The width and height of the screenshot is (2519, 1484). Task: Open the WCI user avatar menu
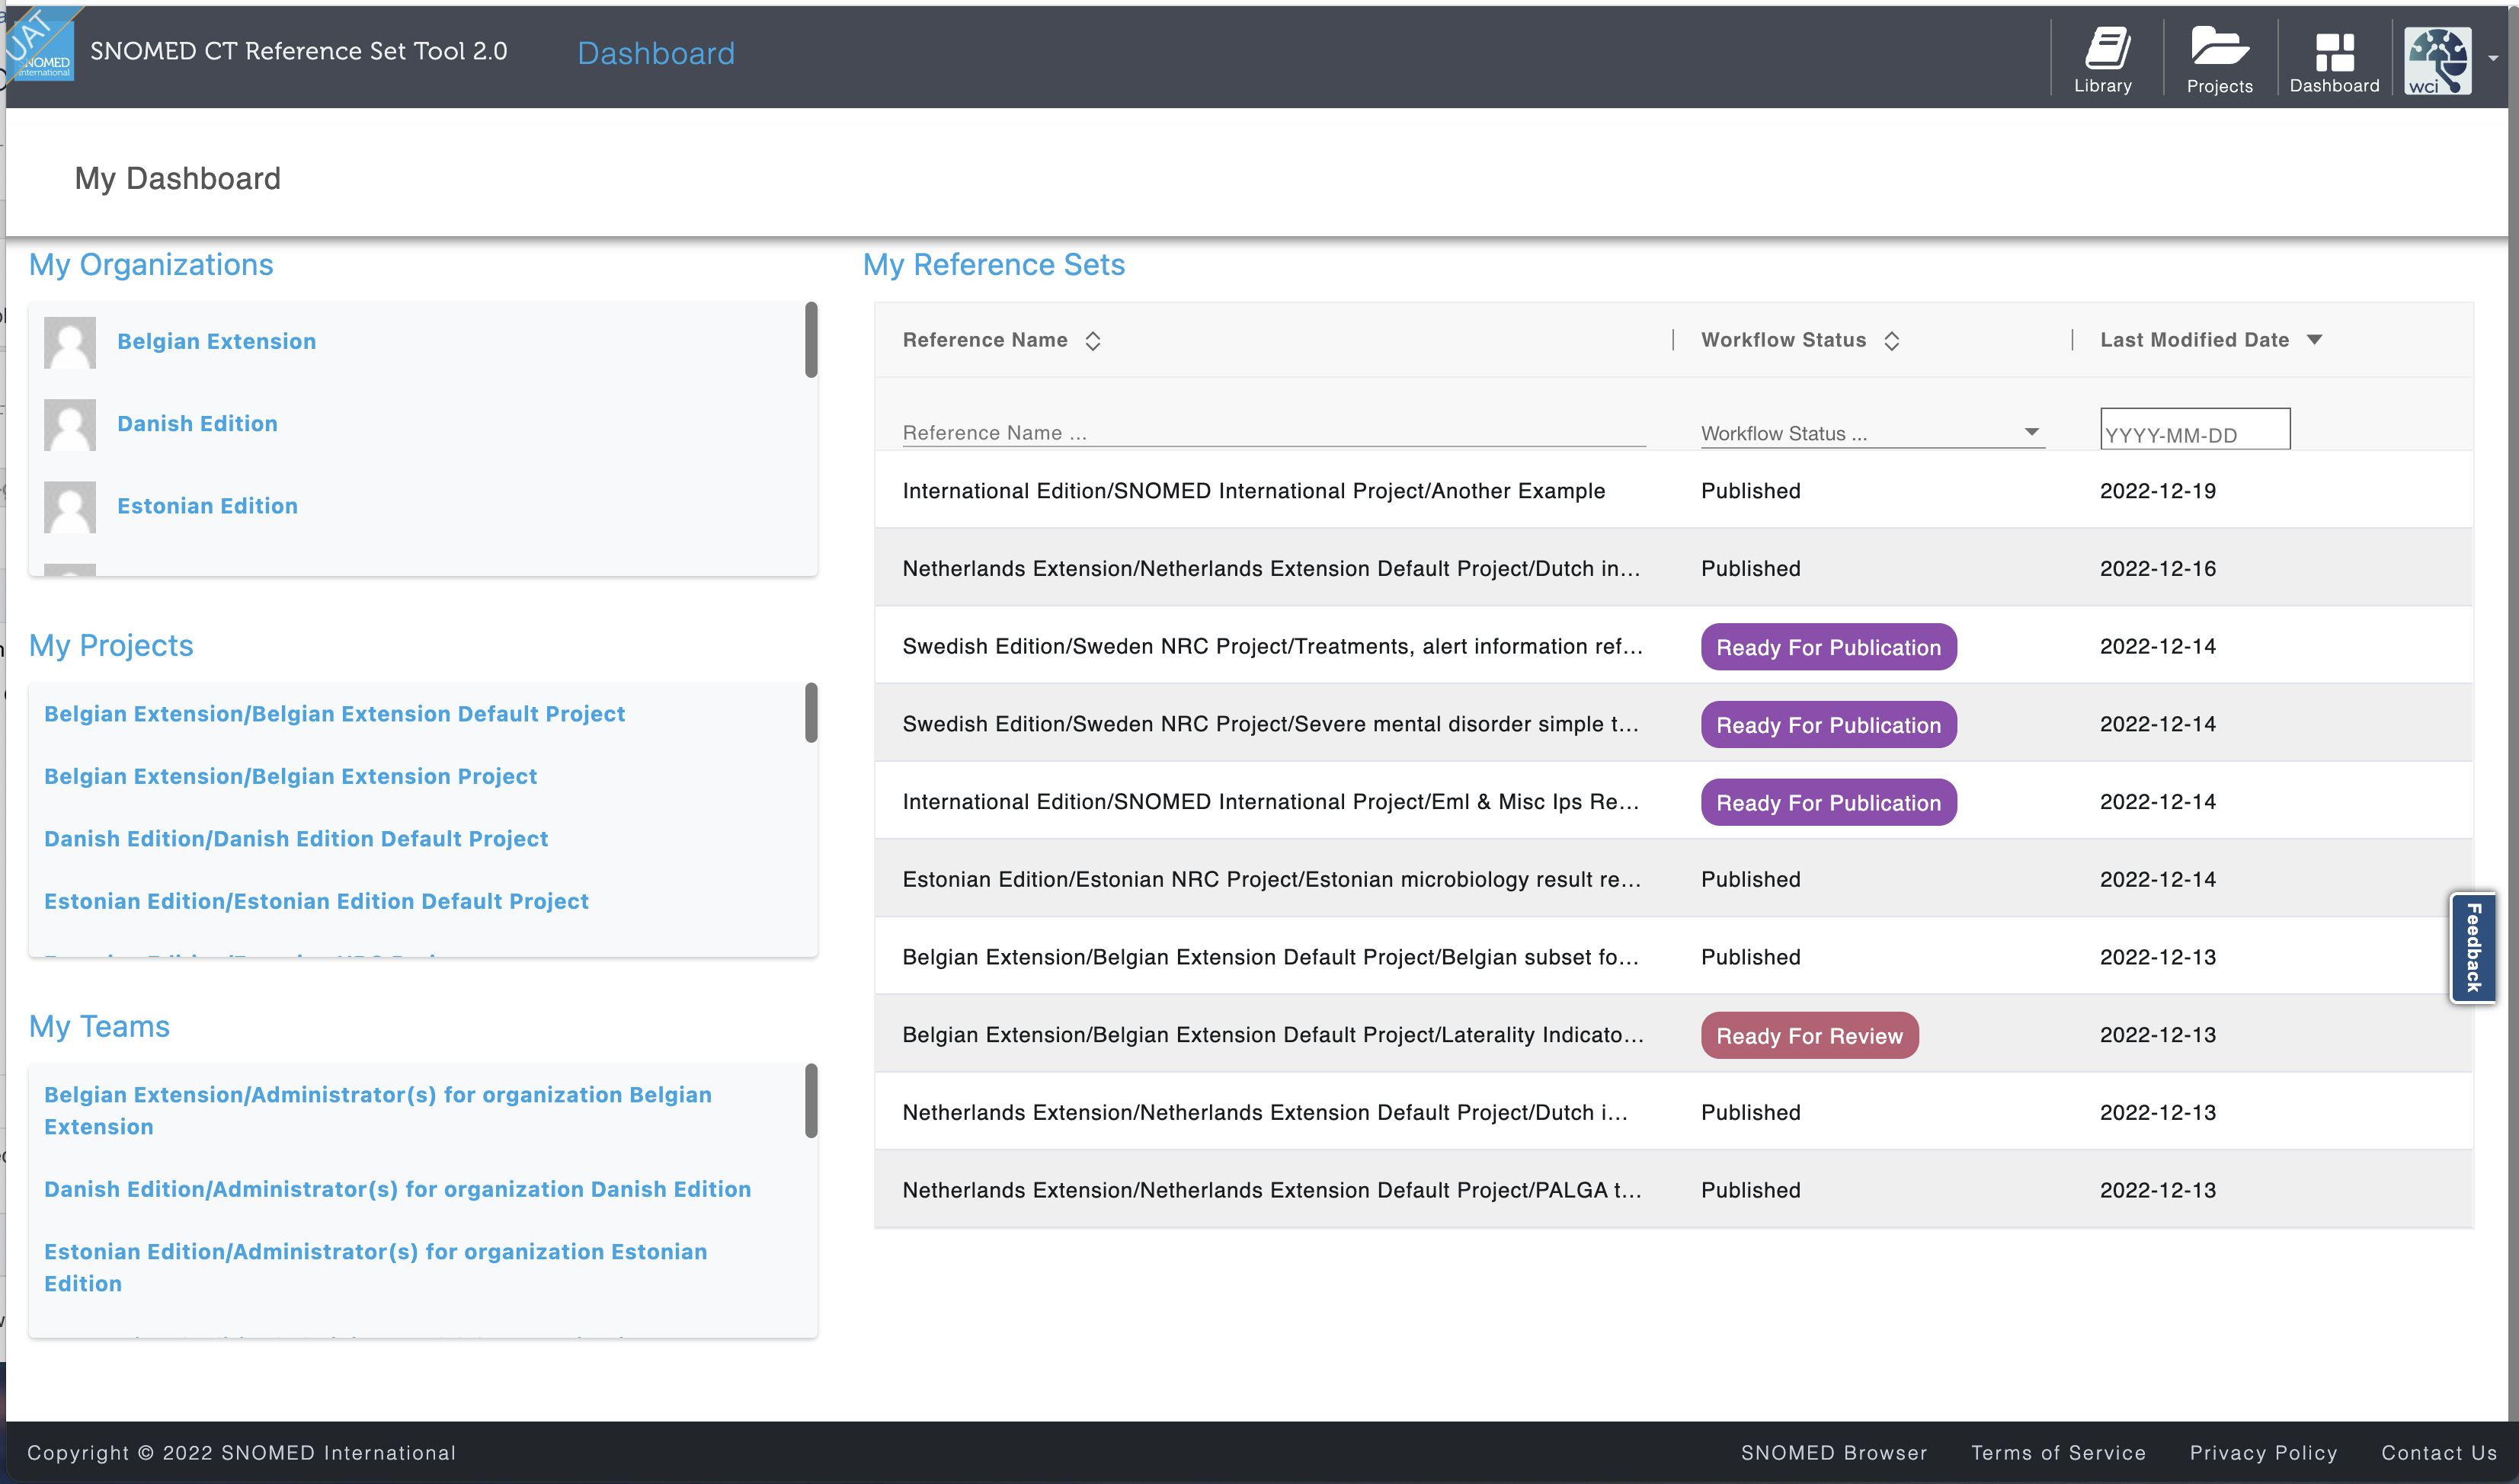(x=2437, y=60)
